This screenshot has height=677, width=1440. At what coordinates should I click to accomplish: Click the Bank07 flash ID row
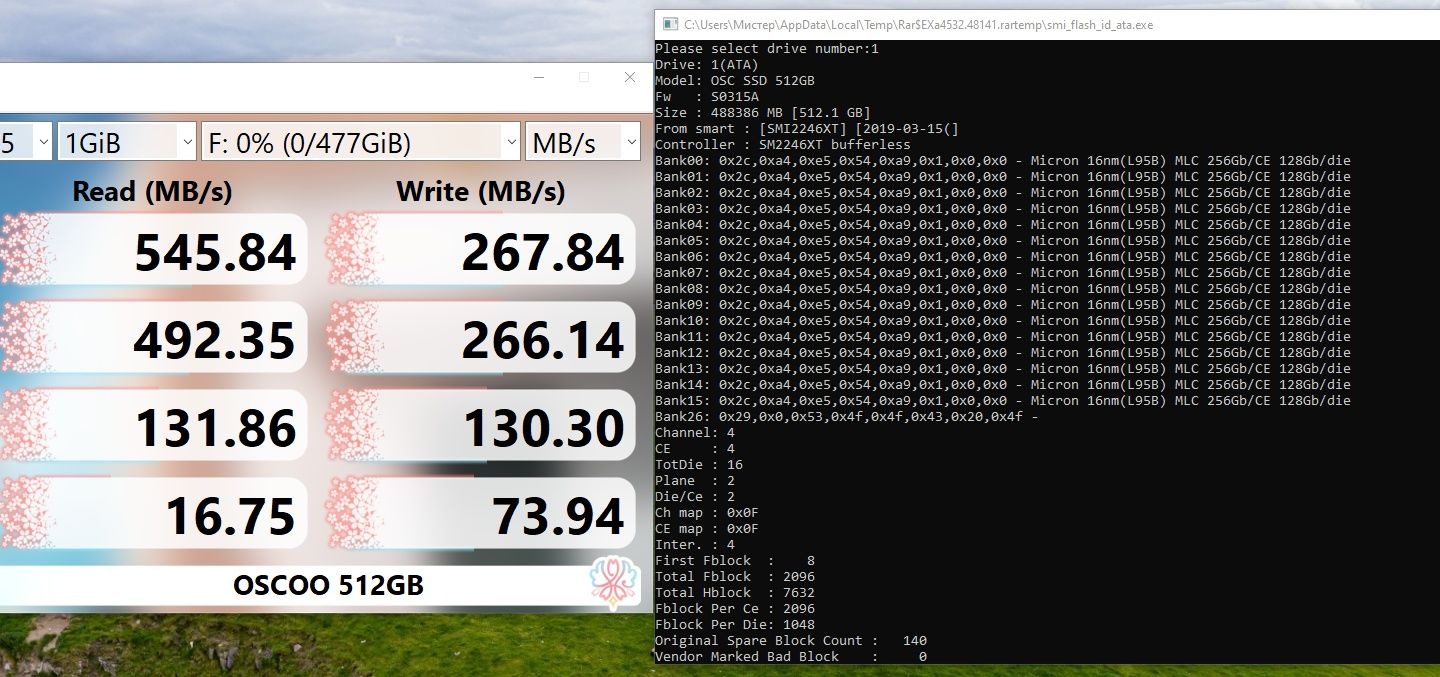(1003, 272)
